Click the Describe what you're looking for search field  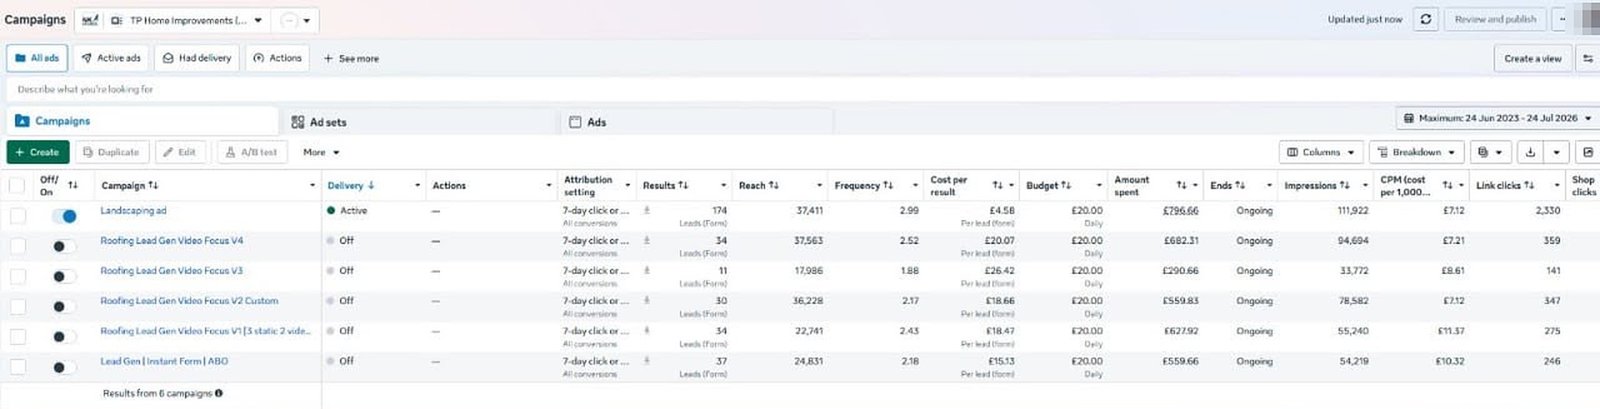click(x=800, y=89)
